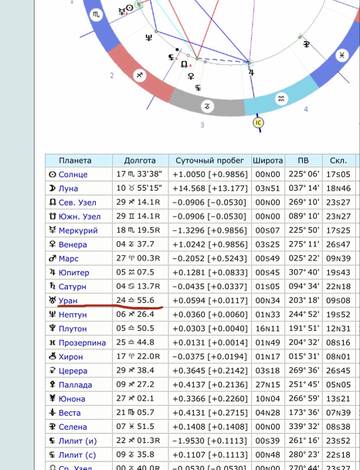Screen dimensions: 360x470
Task: Click the yellow IC marker on chart
Action: click(x=258, y=123)
